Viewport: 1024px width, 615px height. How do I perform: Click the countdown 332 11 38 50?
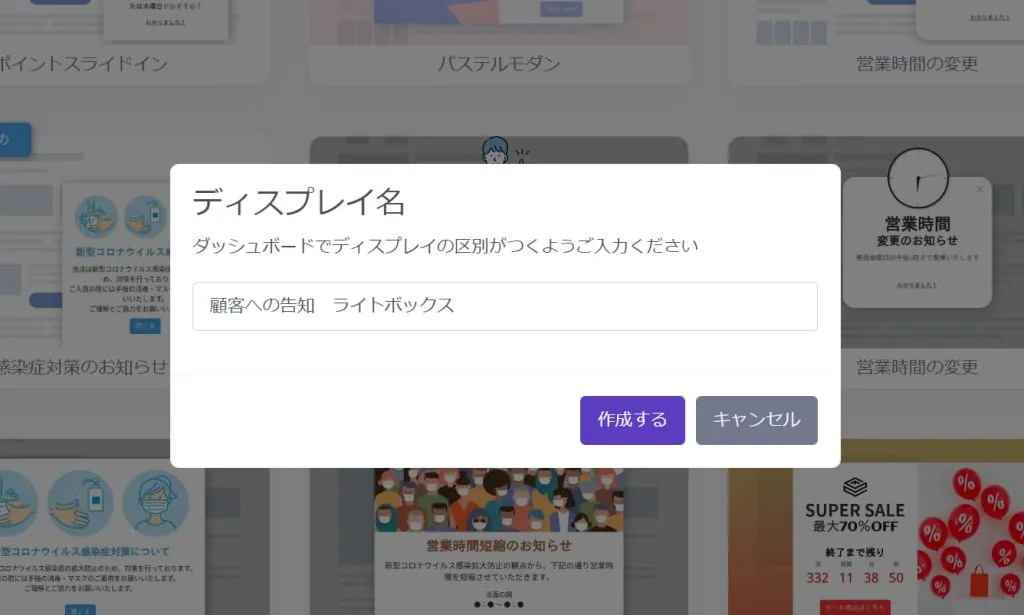(x=854, y=578)
